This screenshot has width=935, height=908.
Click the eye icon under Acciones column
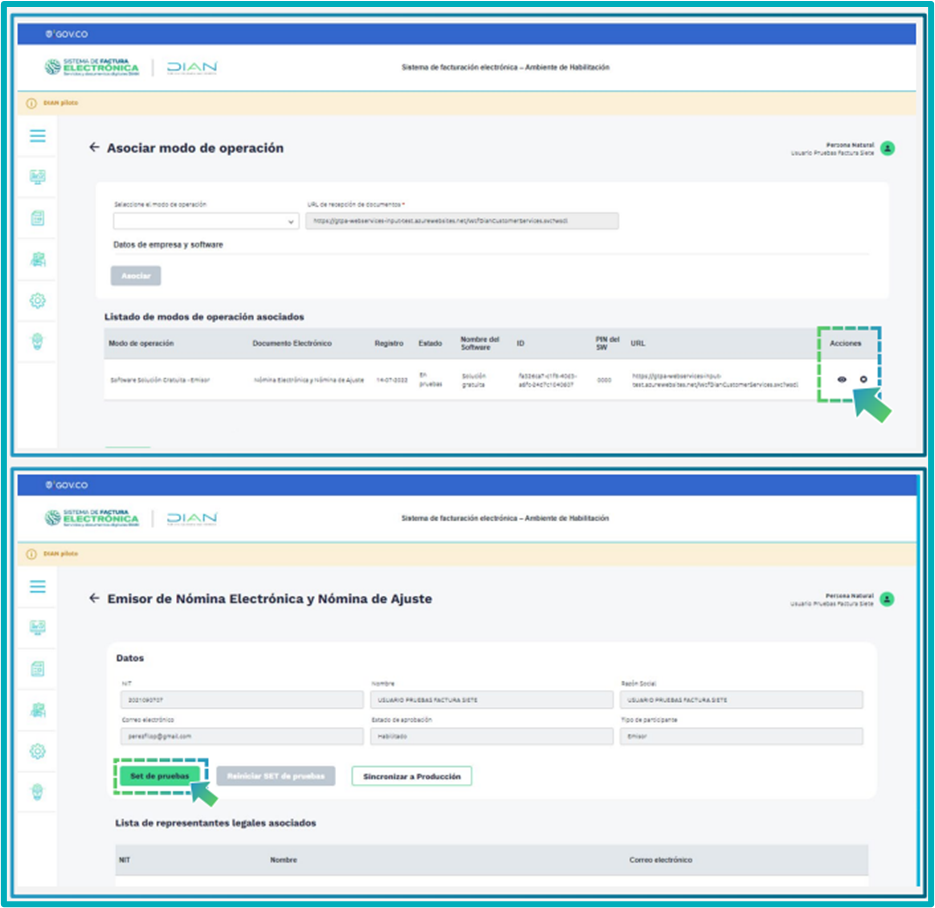point(842,380)
